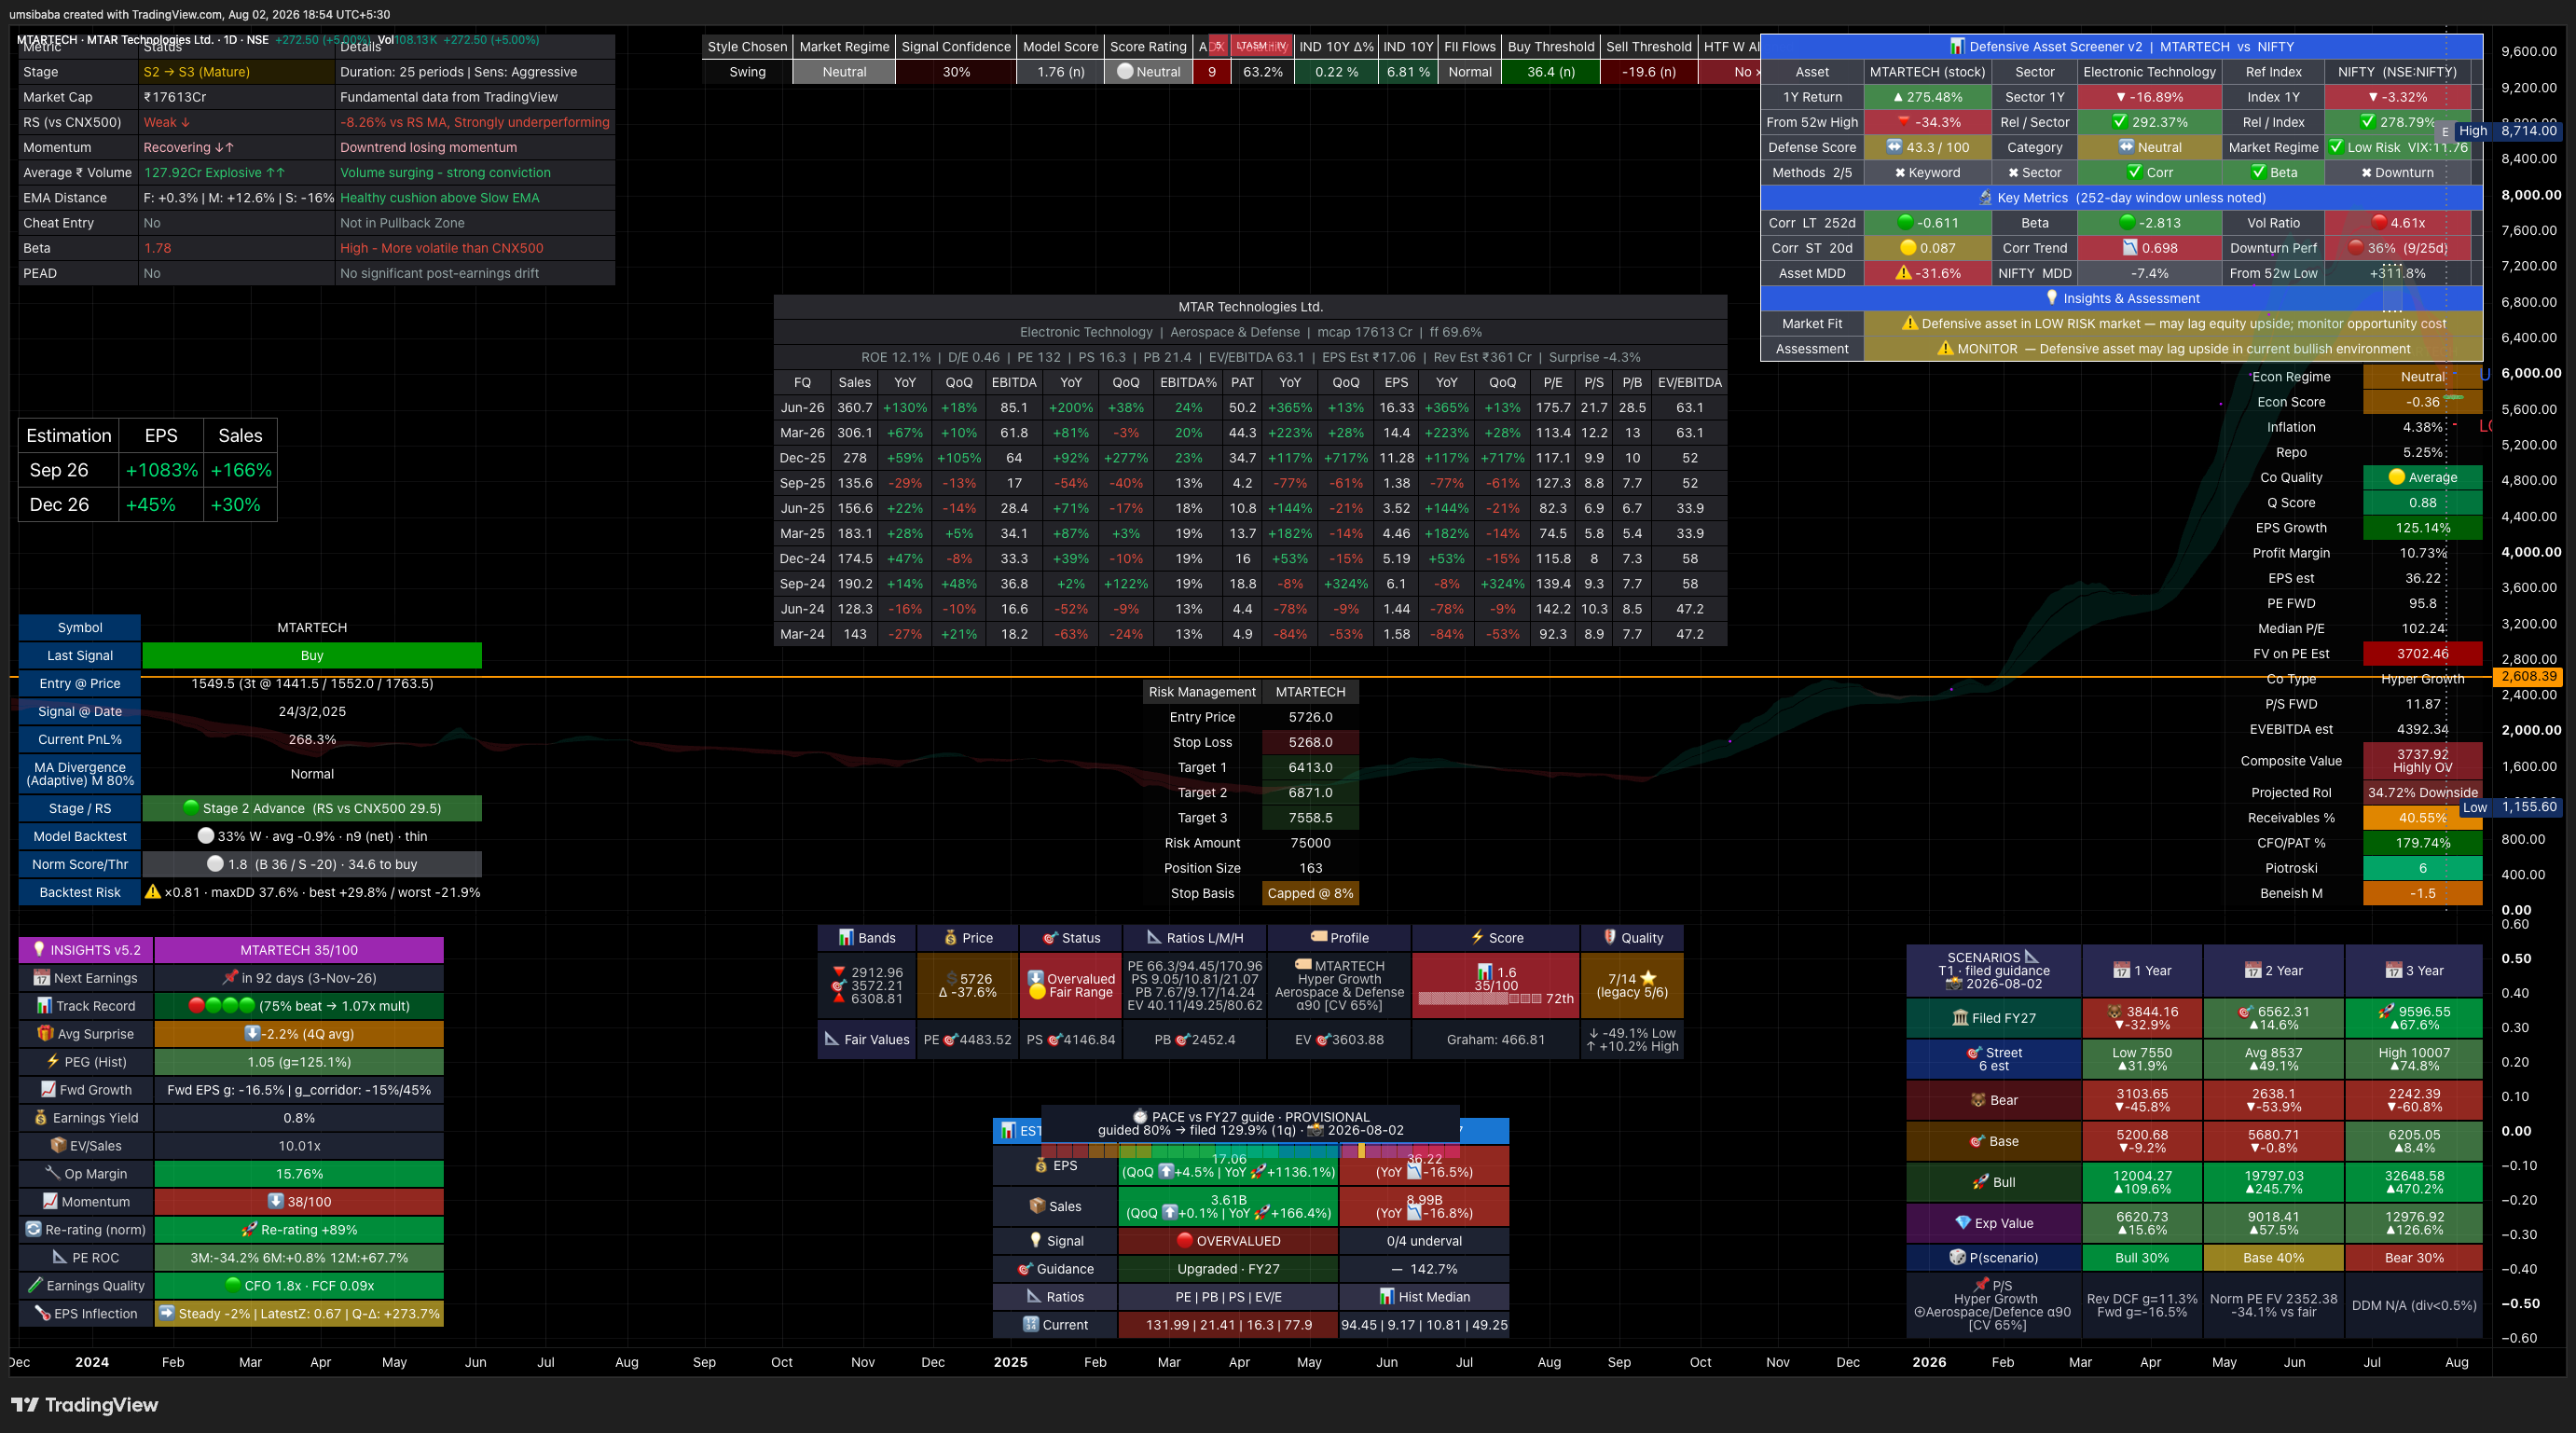Image resolution: width=2576 pixels, height=1433 pixels.
Task: Click the medal icon beside Quality header
Action: (1610, 938)
